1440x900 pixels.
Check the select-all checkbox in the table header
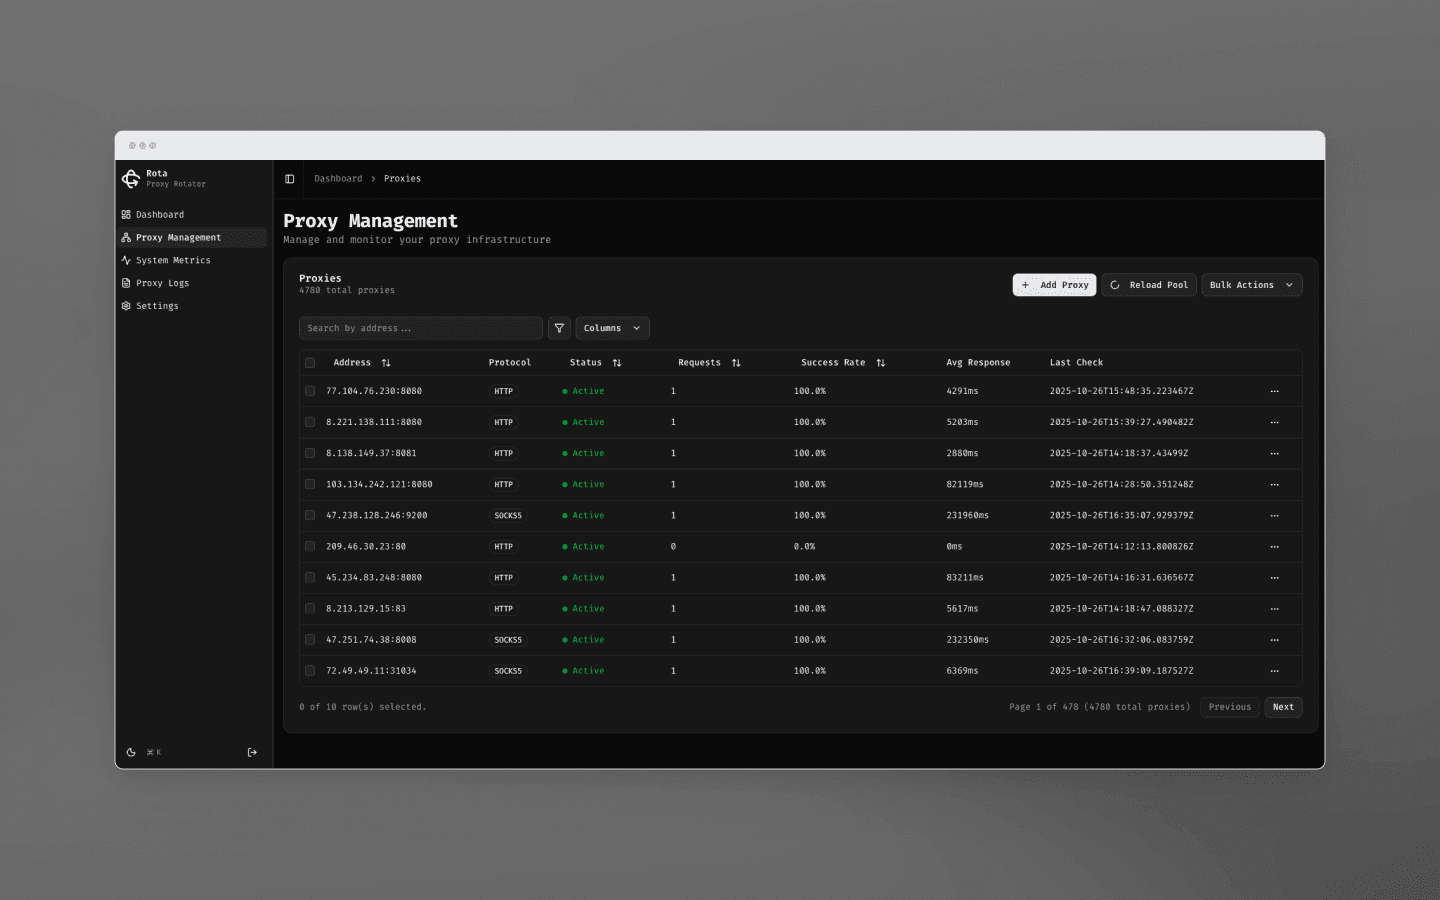tap(310, 362)
